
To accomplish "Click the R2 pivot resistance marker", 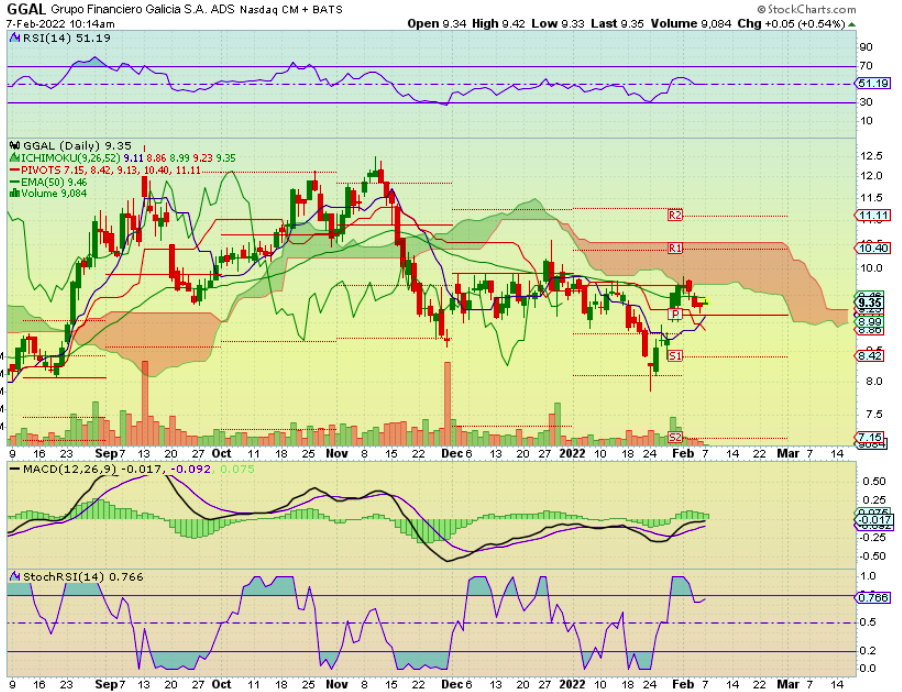I will [675, 215].
